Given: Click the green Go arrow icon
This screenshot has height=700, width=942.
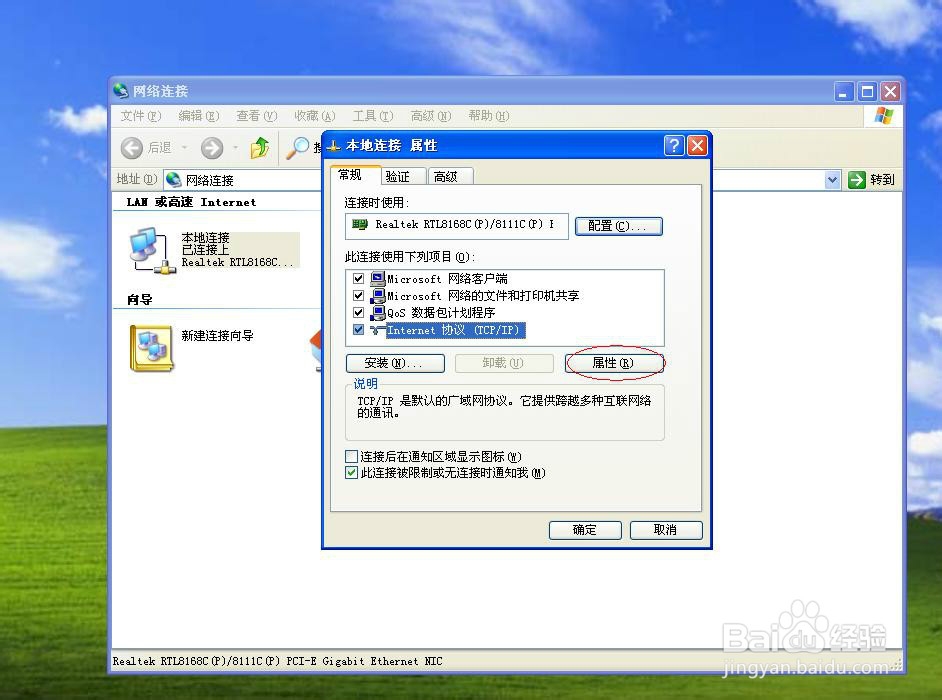Looking at the screenshot, I should click(x=856, y=180).
